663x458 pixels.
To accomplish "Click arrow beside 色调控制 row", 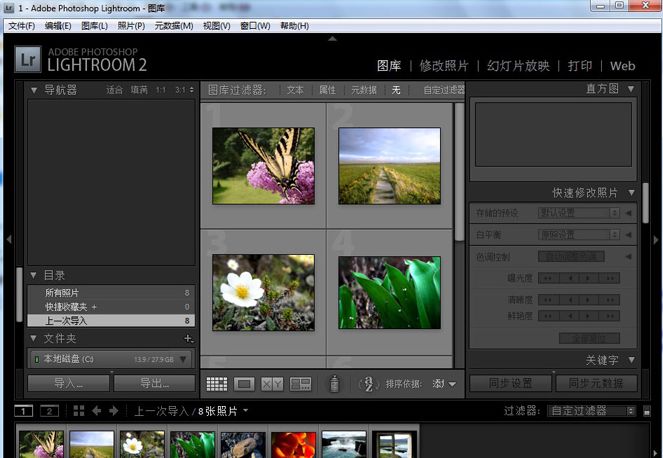I will (629, 256).
